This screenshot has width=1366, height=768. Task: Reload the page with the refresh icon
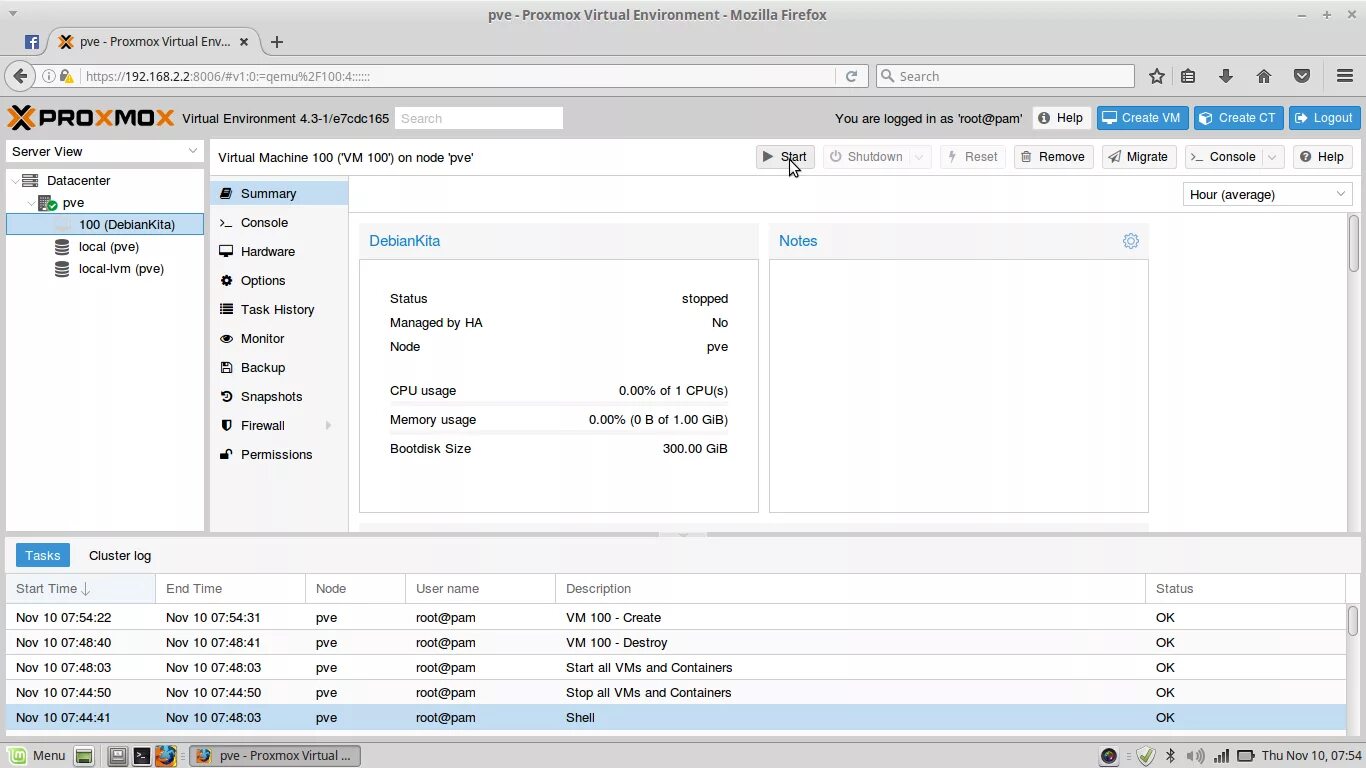point(851,76)
